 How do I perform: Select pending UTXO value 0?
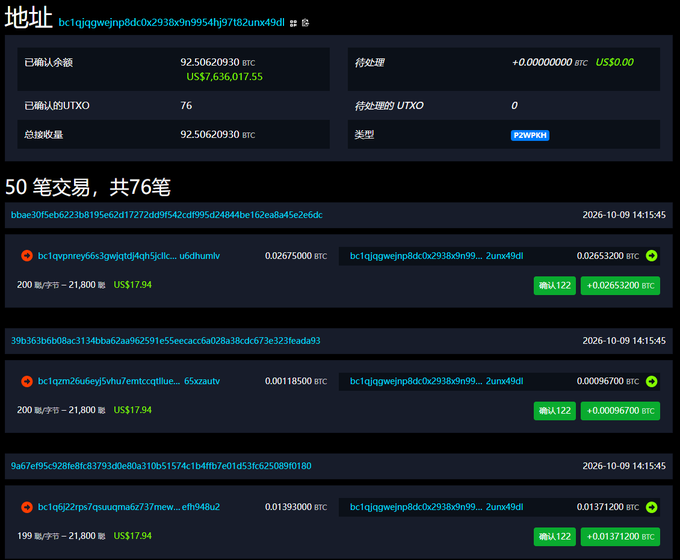coord(514,105)
